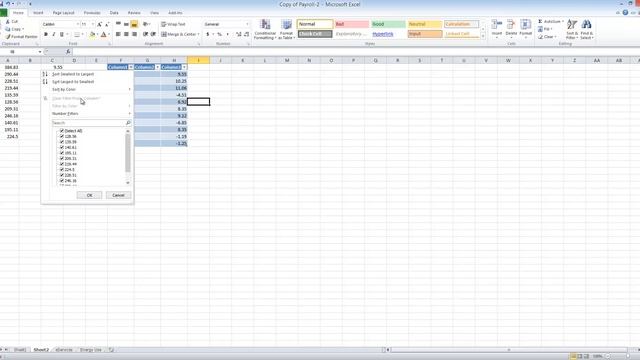Switch to the Data tab
This screenshot has width=640, height=360.
(114, 13)
